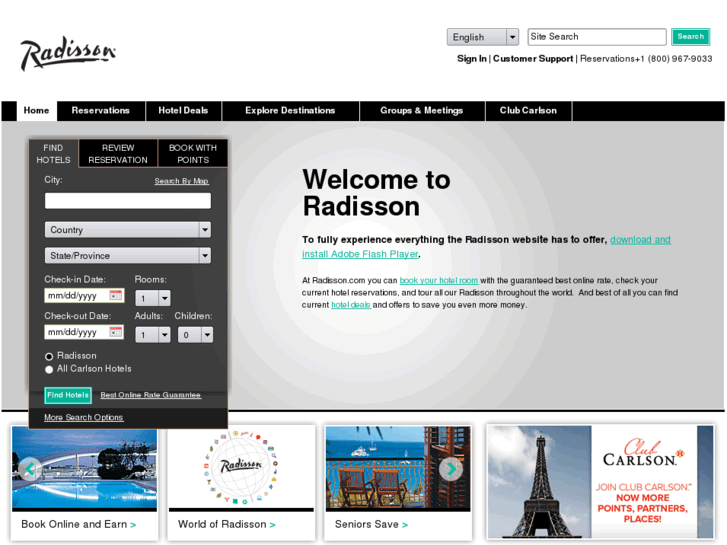
Task: Click More Search Options link
Action: 83,417
